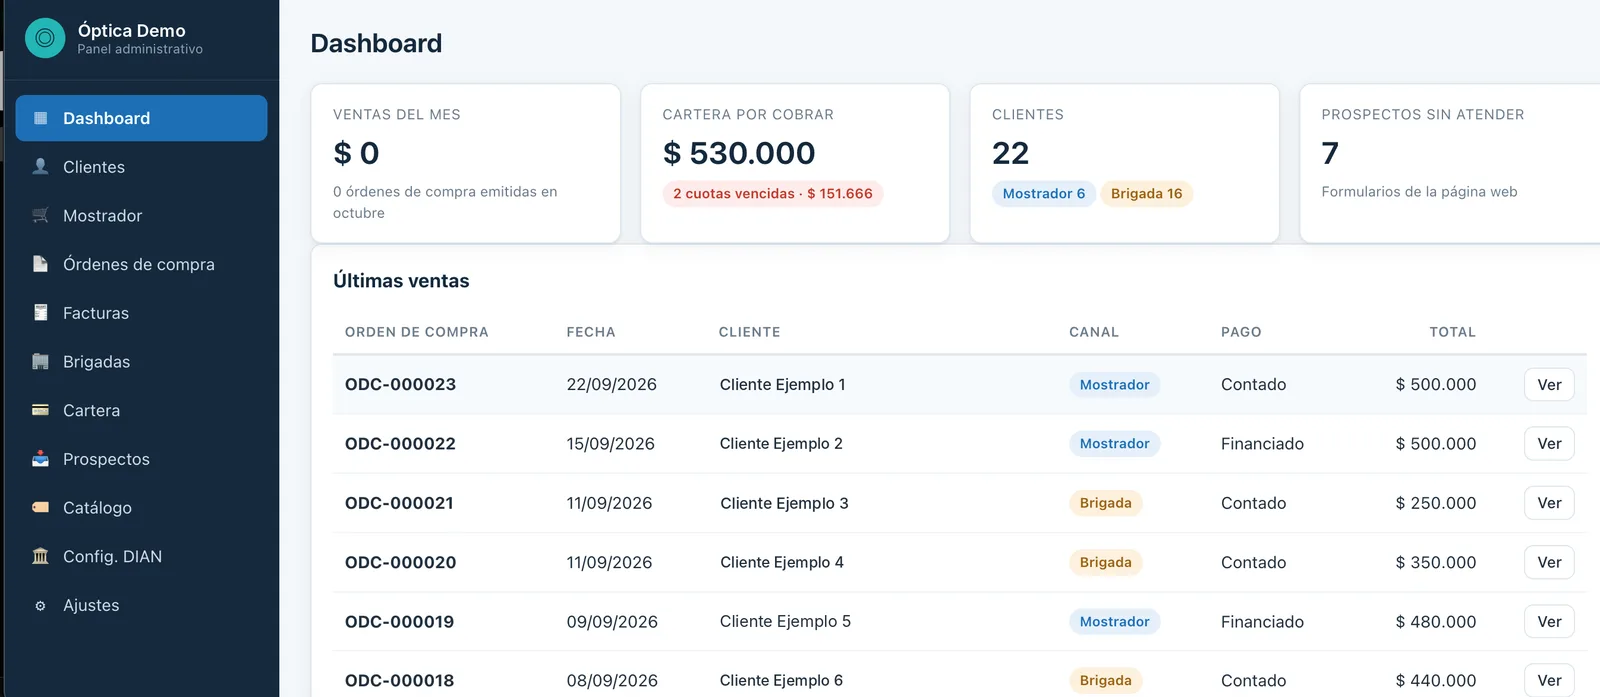Click order number ODC-000021
The width and height of the screenshot is (1600, 697).
(399, 503)
